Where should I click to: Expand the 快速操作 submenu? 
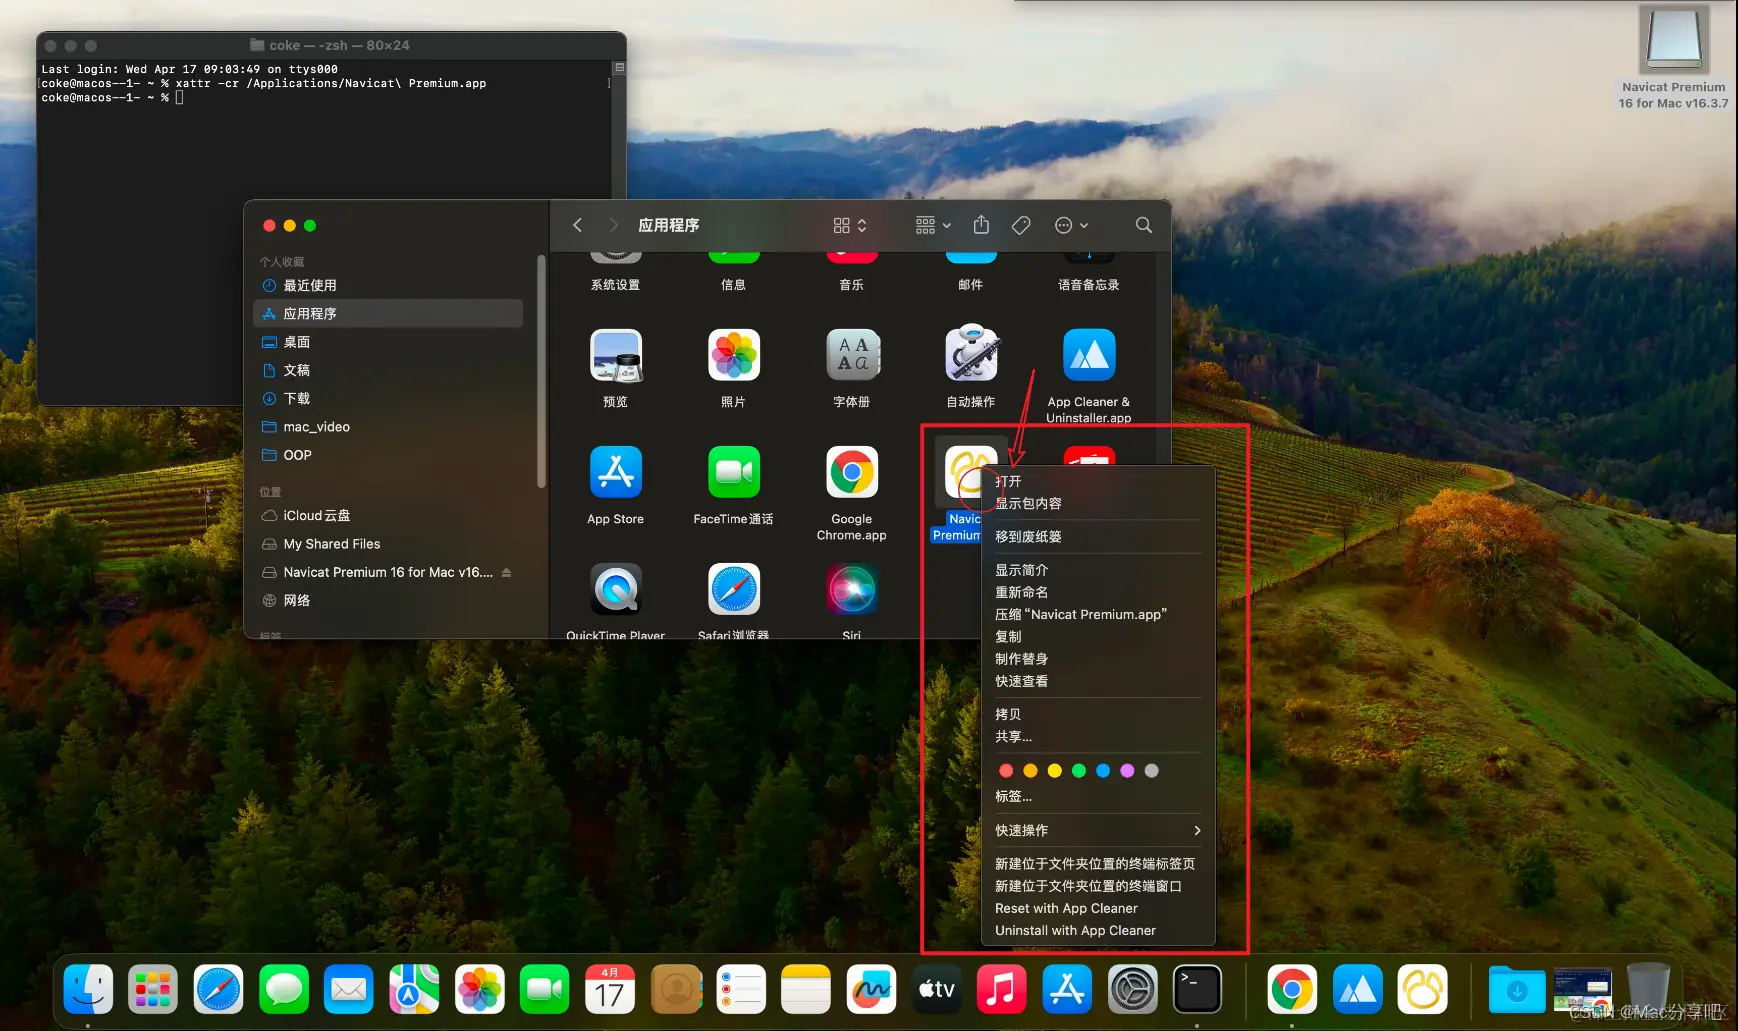click(1098, 830)
